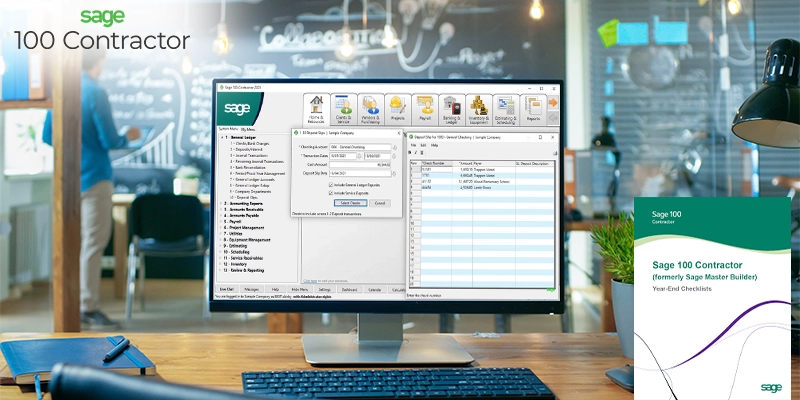Open the Banking & Ledger icon tab
Image resolution: width=800 pixels, height=400 pixels.
click(x=452, y=105)
